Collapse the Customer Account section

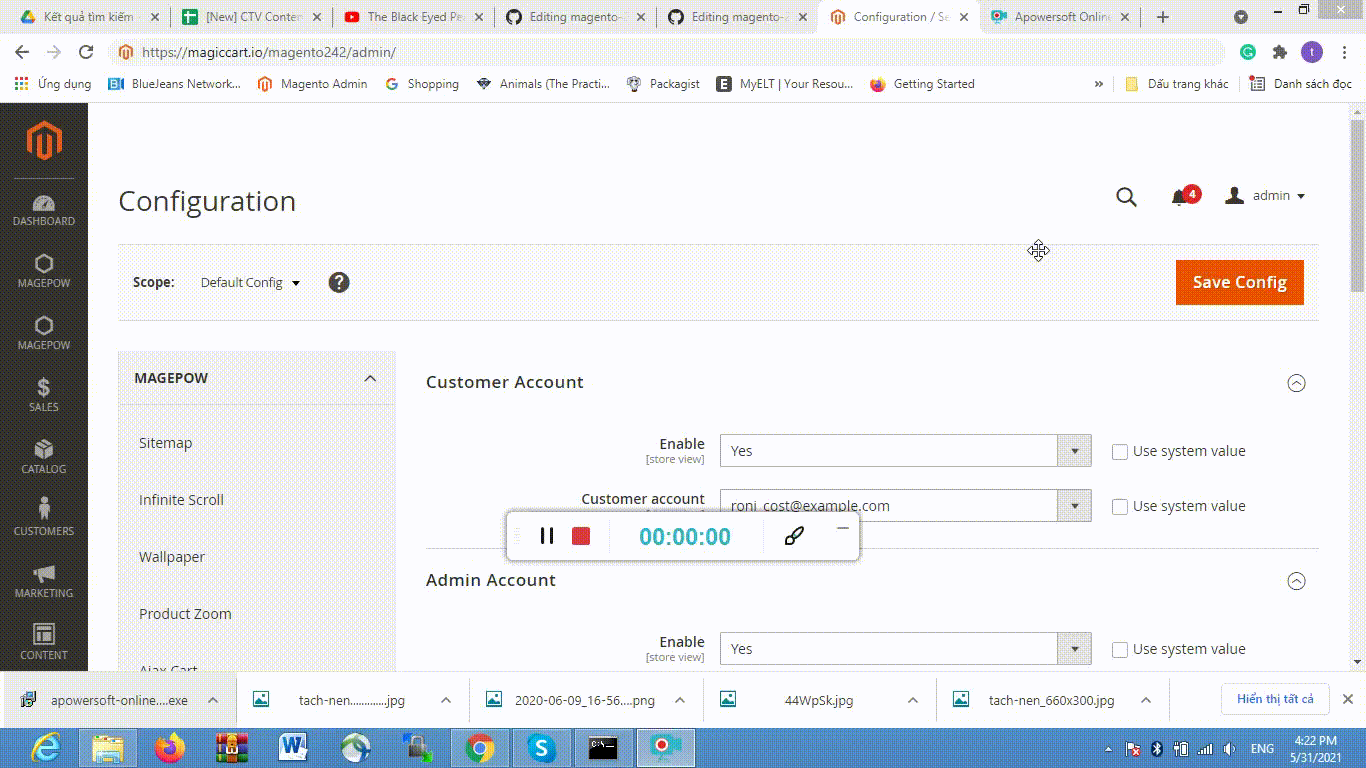tap(1296, 383)
